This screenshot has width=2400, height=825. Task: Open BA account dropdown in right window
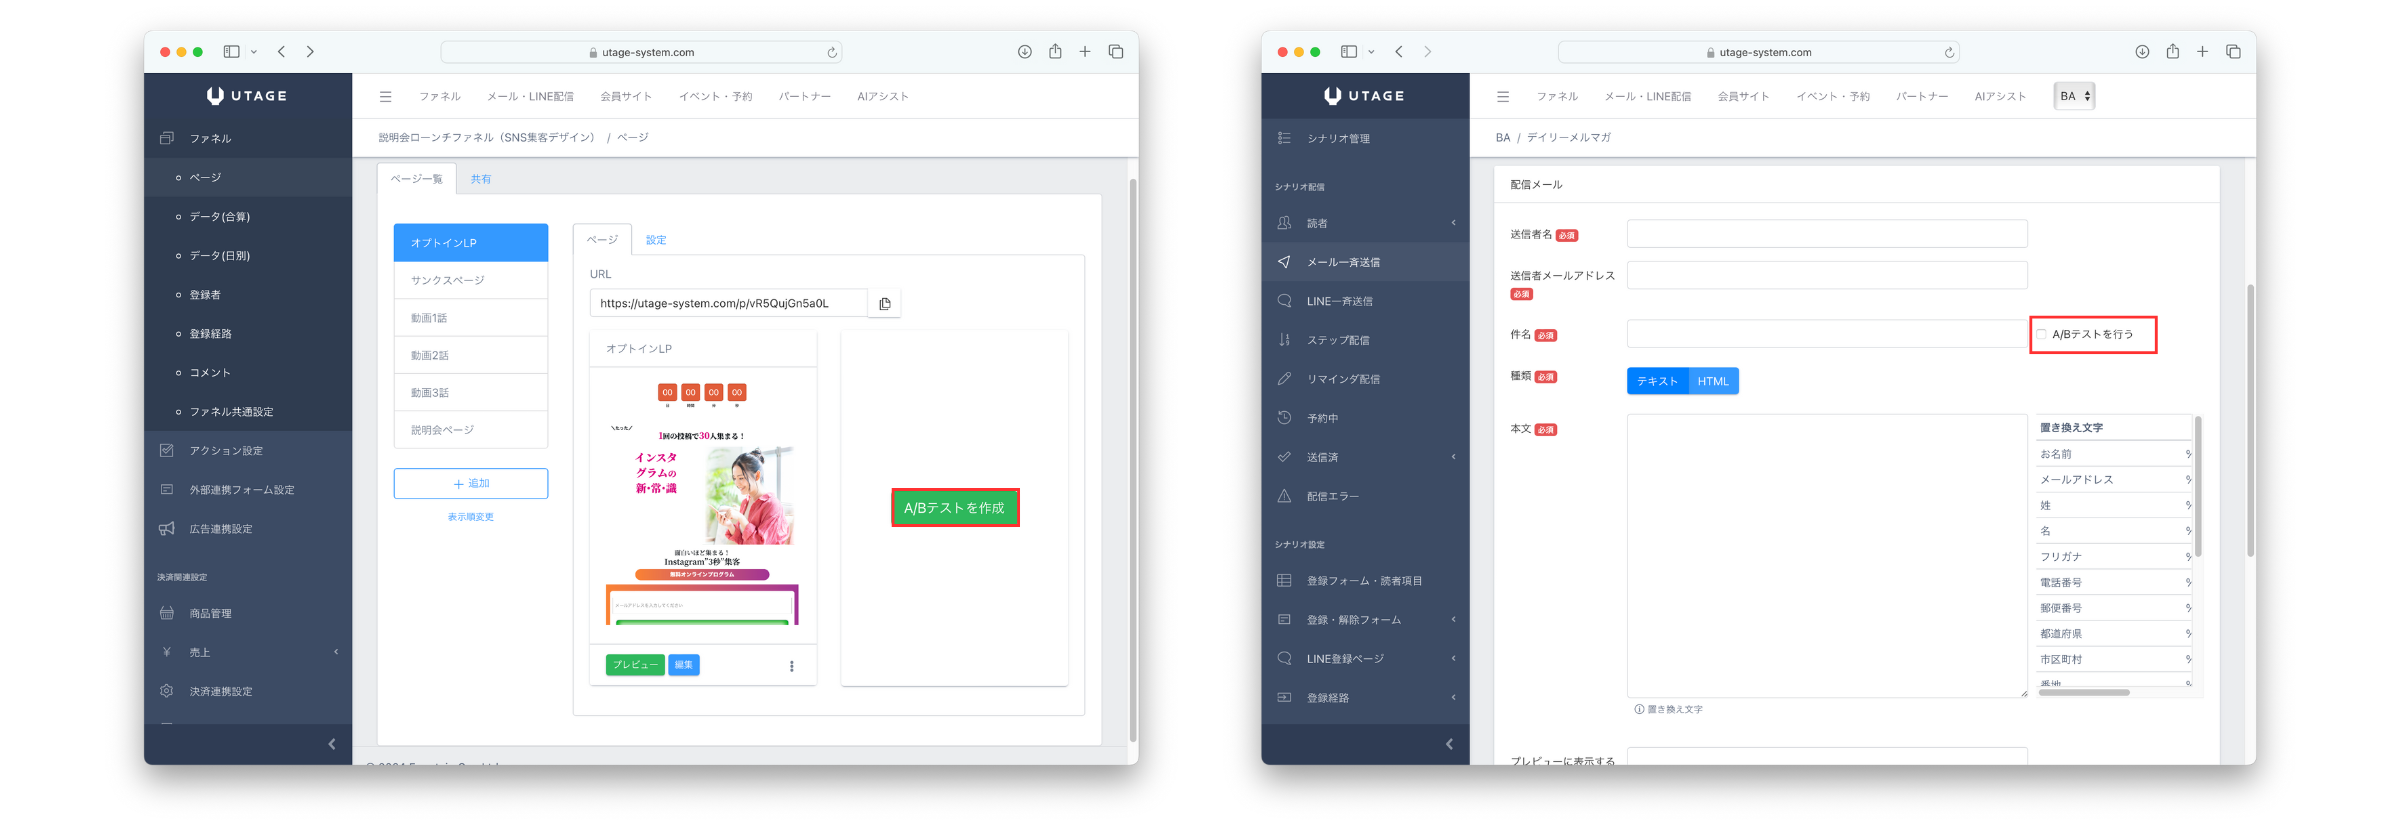2074,96
